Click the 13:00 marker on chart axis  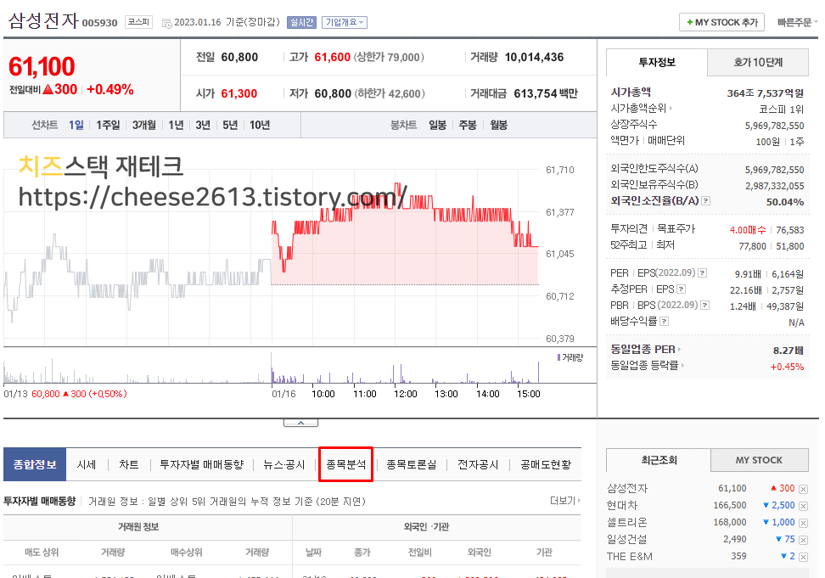tap(446, 394)
